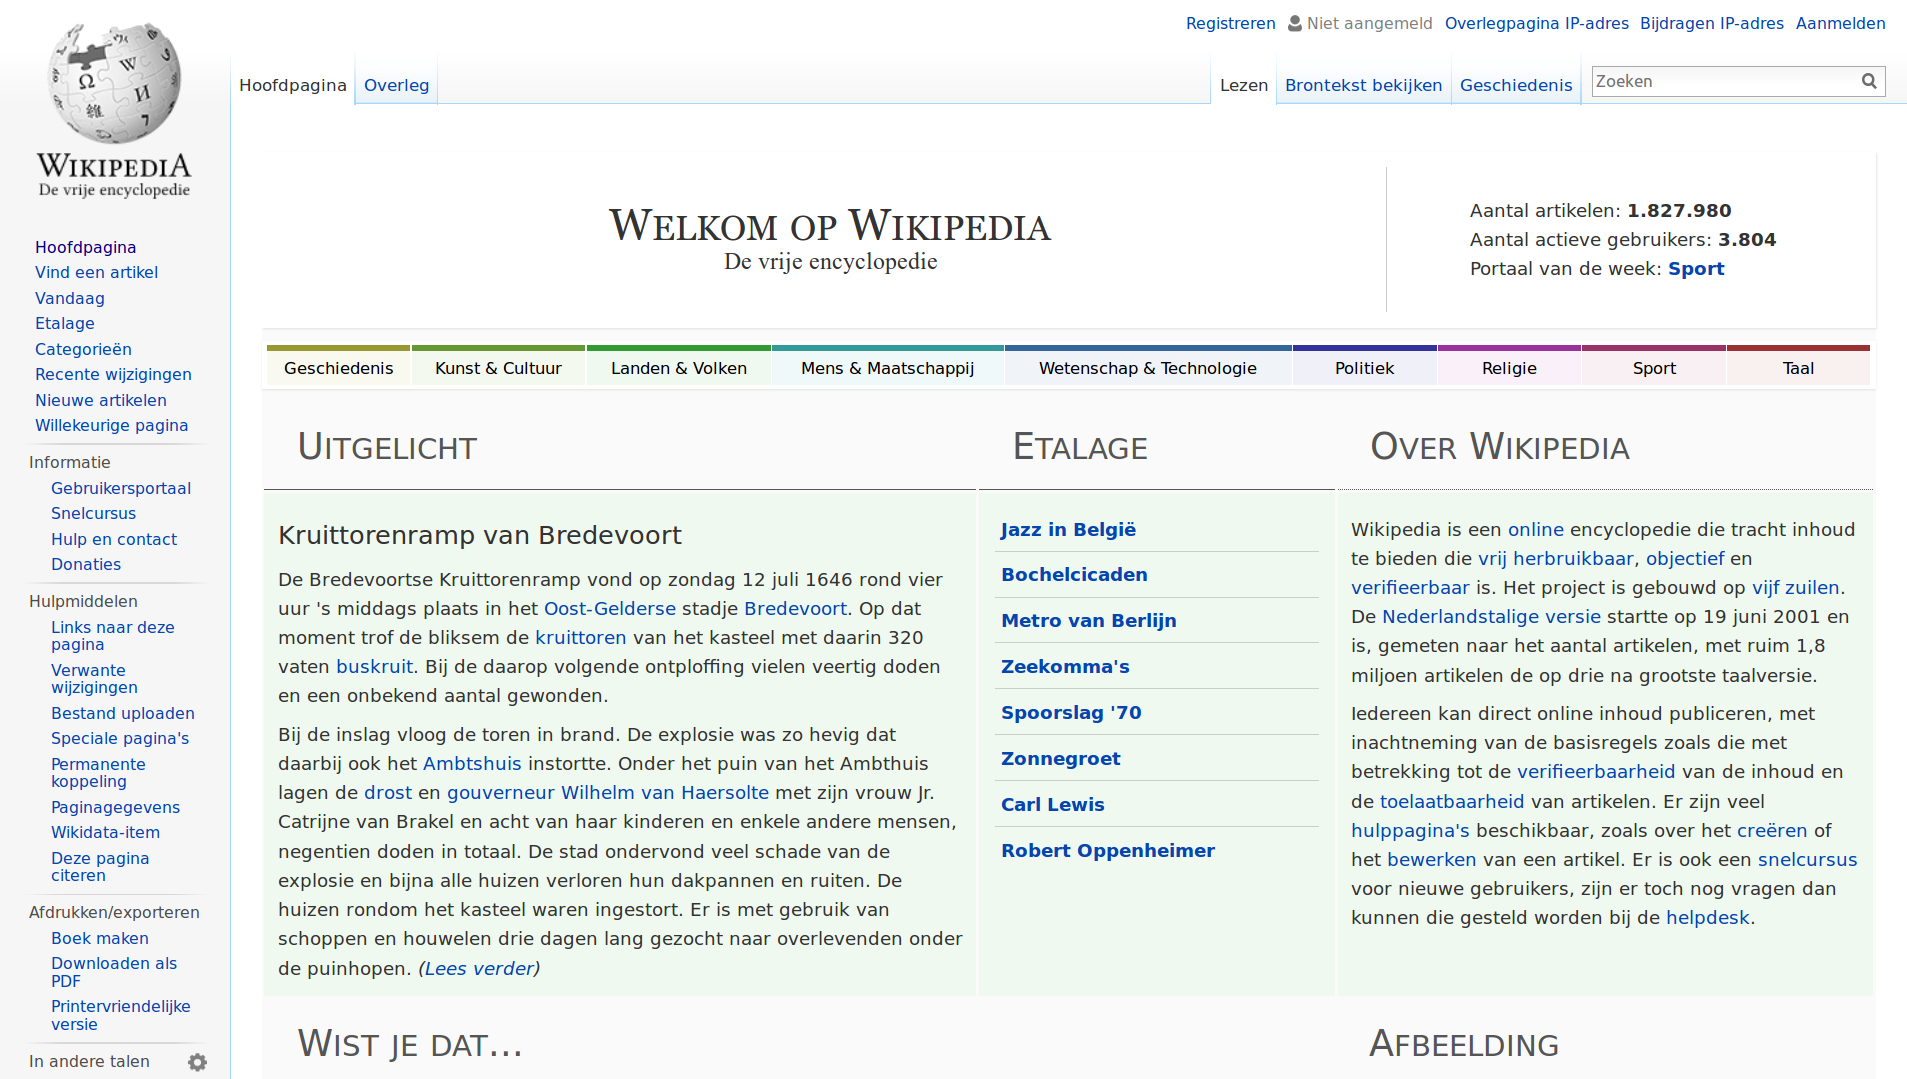Screen dimensions: 1907x1079
Task: Go to Willekeurige pagina
Action: (x=111, y=425)
